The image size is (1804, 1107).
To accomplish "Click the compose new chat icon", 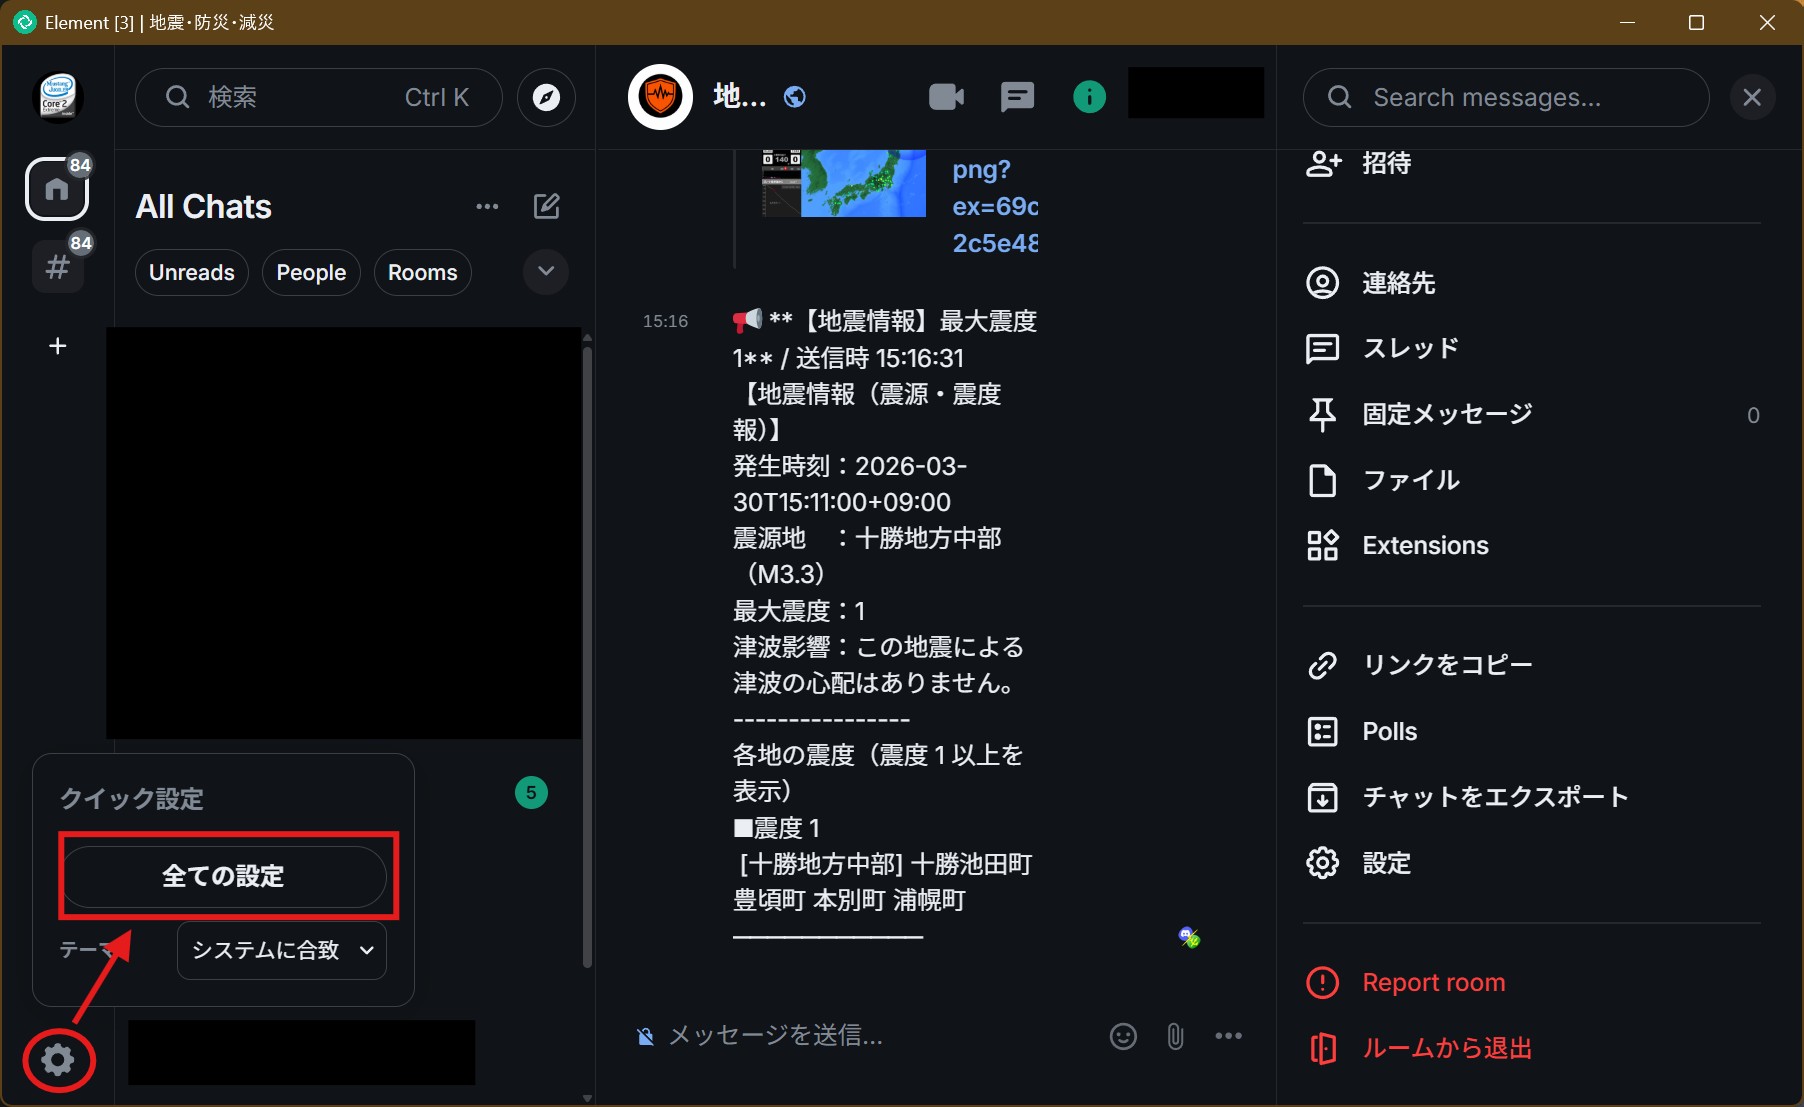I will tap(546, 206).
